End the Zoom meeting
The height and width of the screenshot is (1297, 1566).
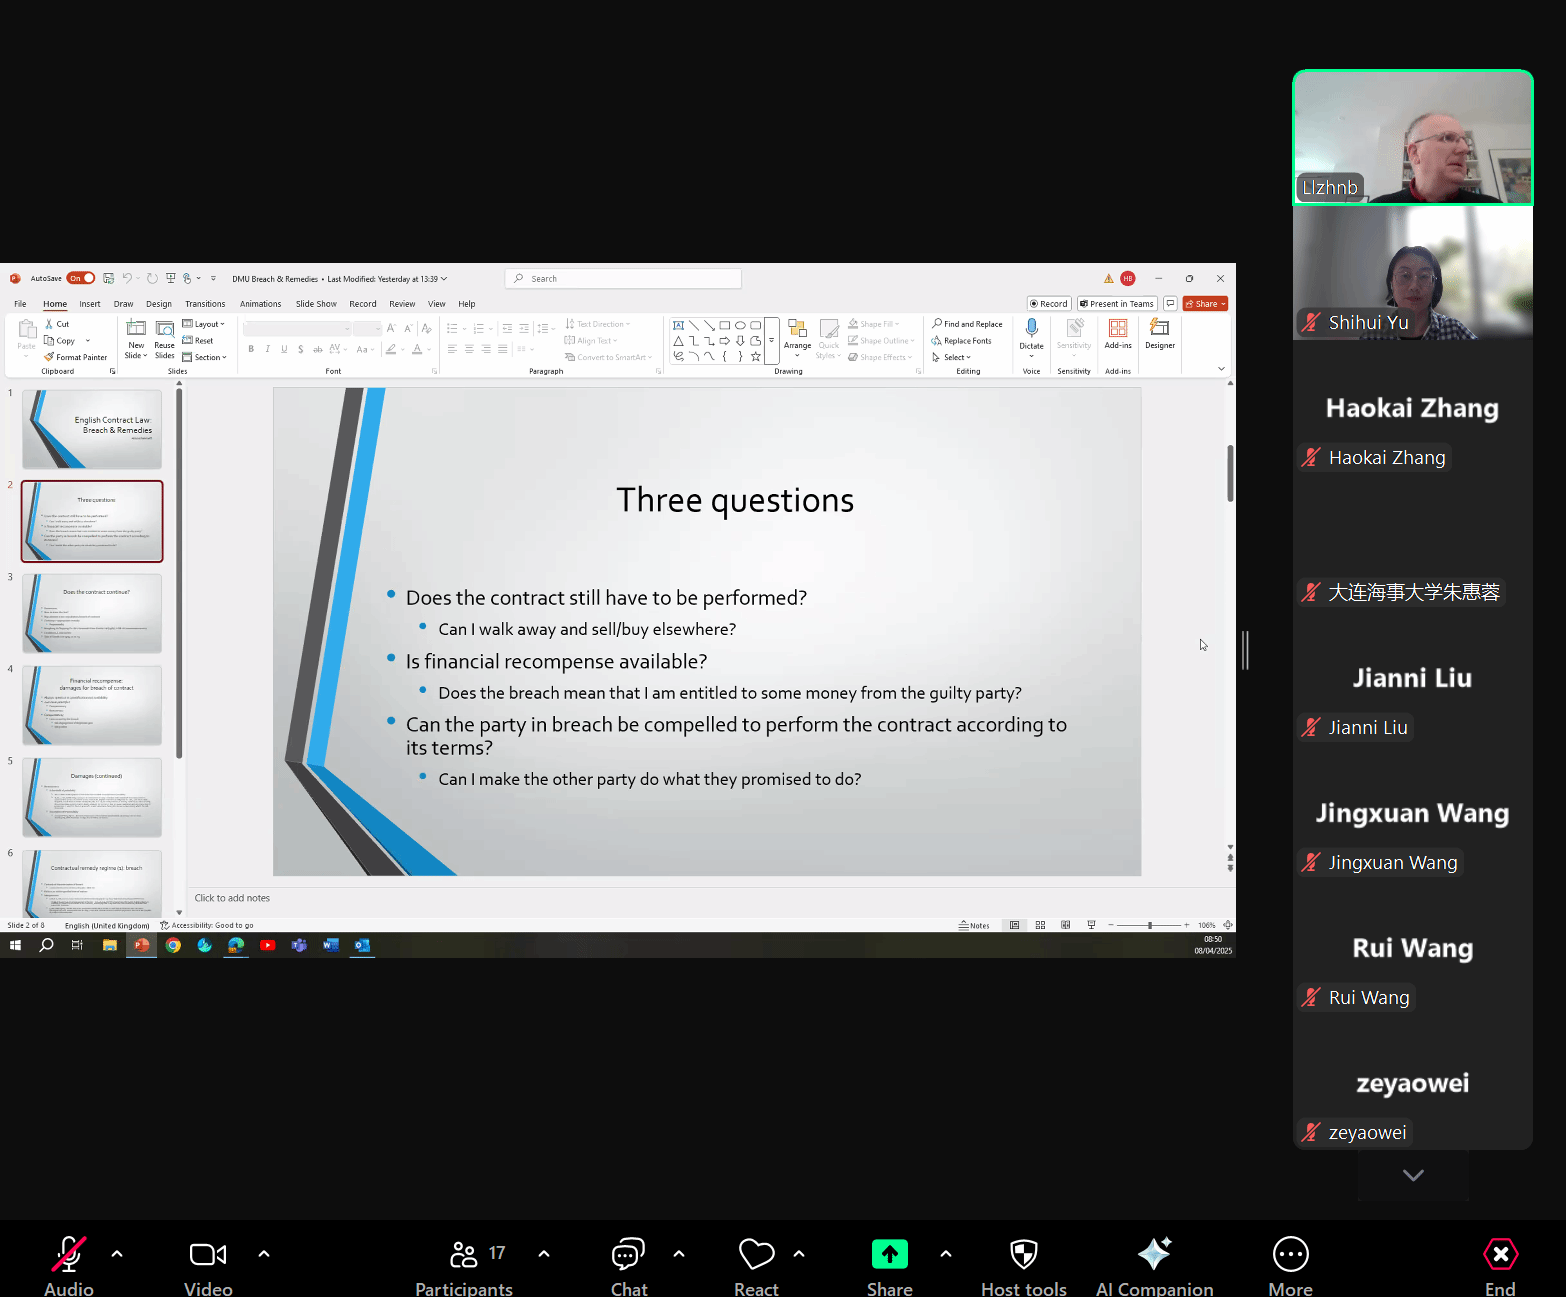1499,1254
